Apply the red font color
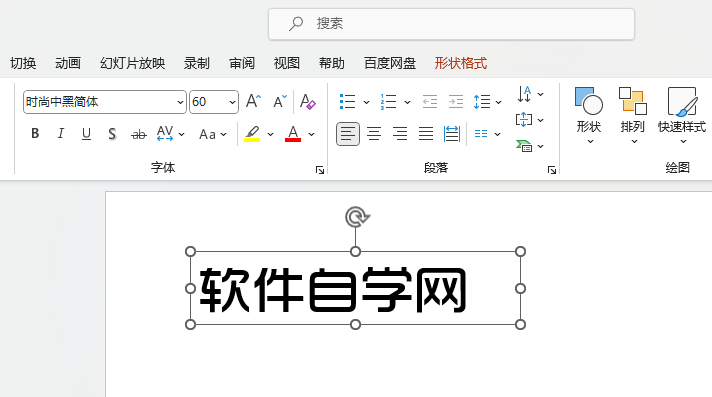712x397 pixels. pos(293,134)
